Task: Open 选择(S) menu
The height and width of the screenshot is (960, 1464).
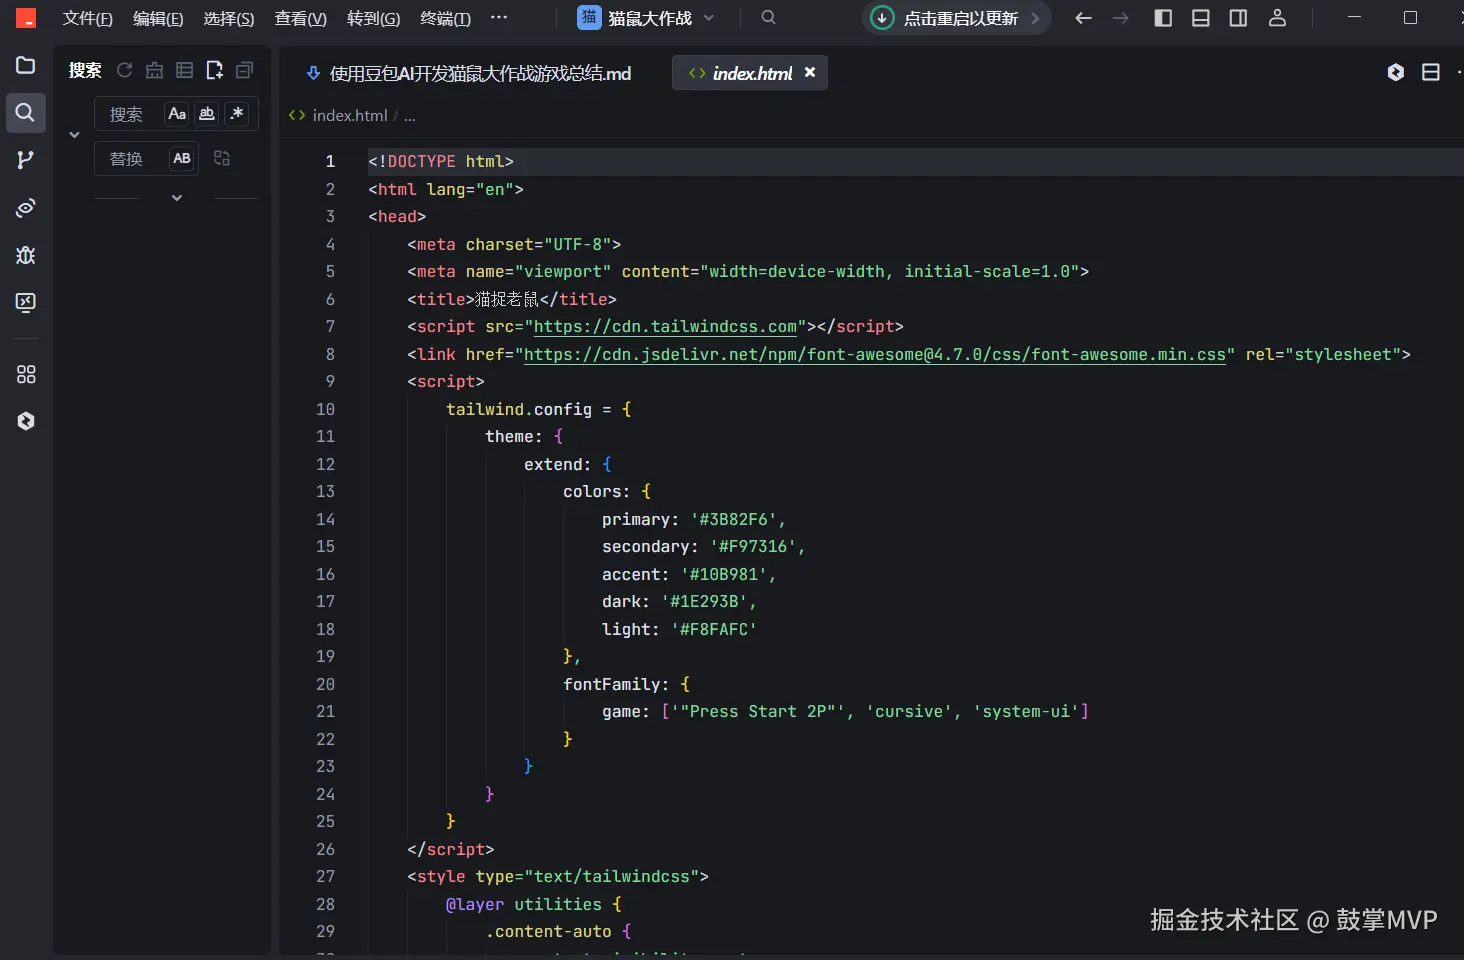Action: pos(229,18)
